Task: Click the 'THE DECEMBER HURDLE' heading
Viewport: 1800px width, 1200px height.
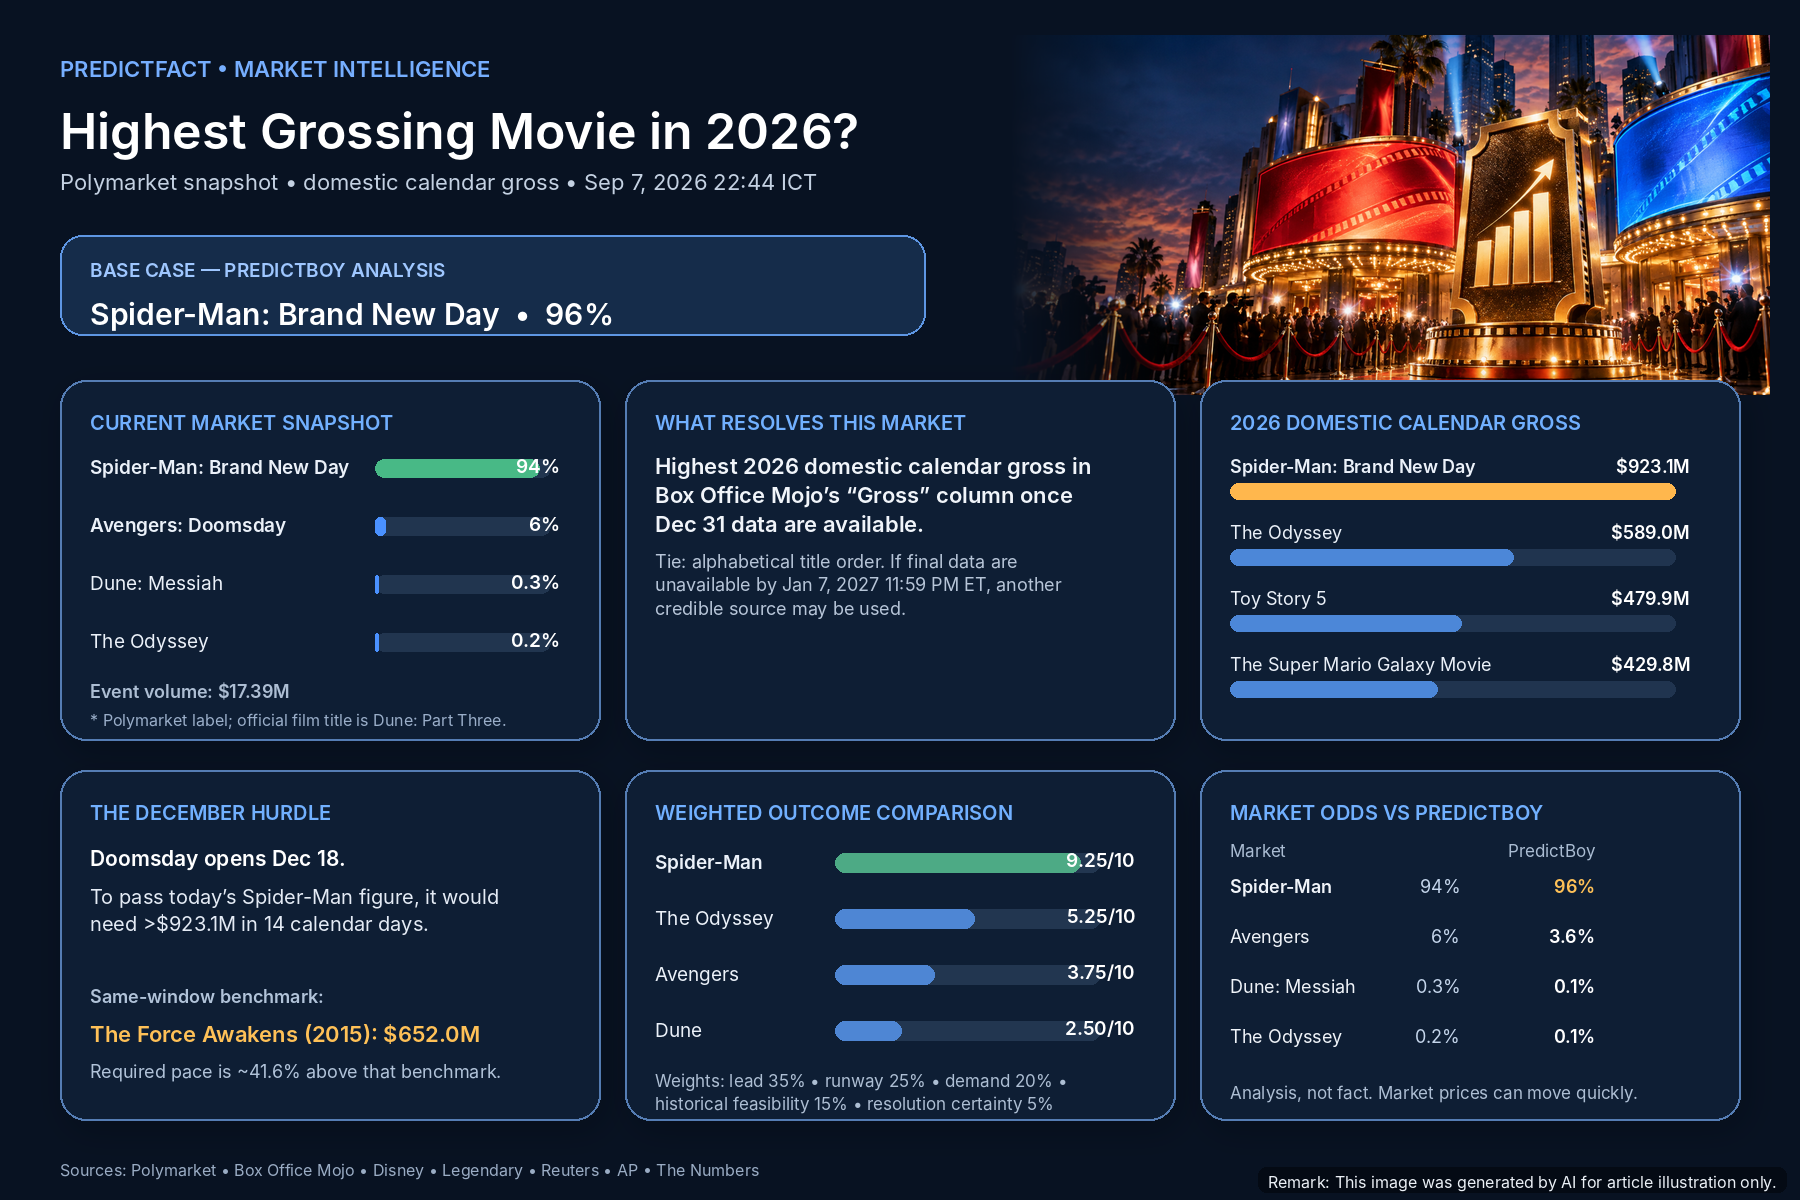Action: tap(210, 813)
